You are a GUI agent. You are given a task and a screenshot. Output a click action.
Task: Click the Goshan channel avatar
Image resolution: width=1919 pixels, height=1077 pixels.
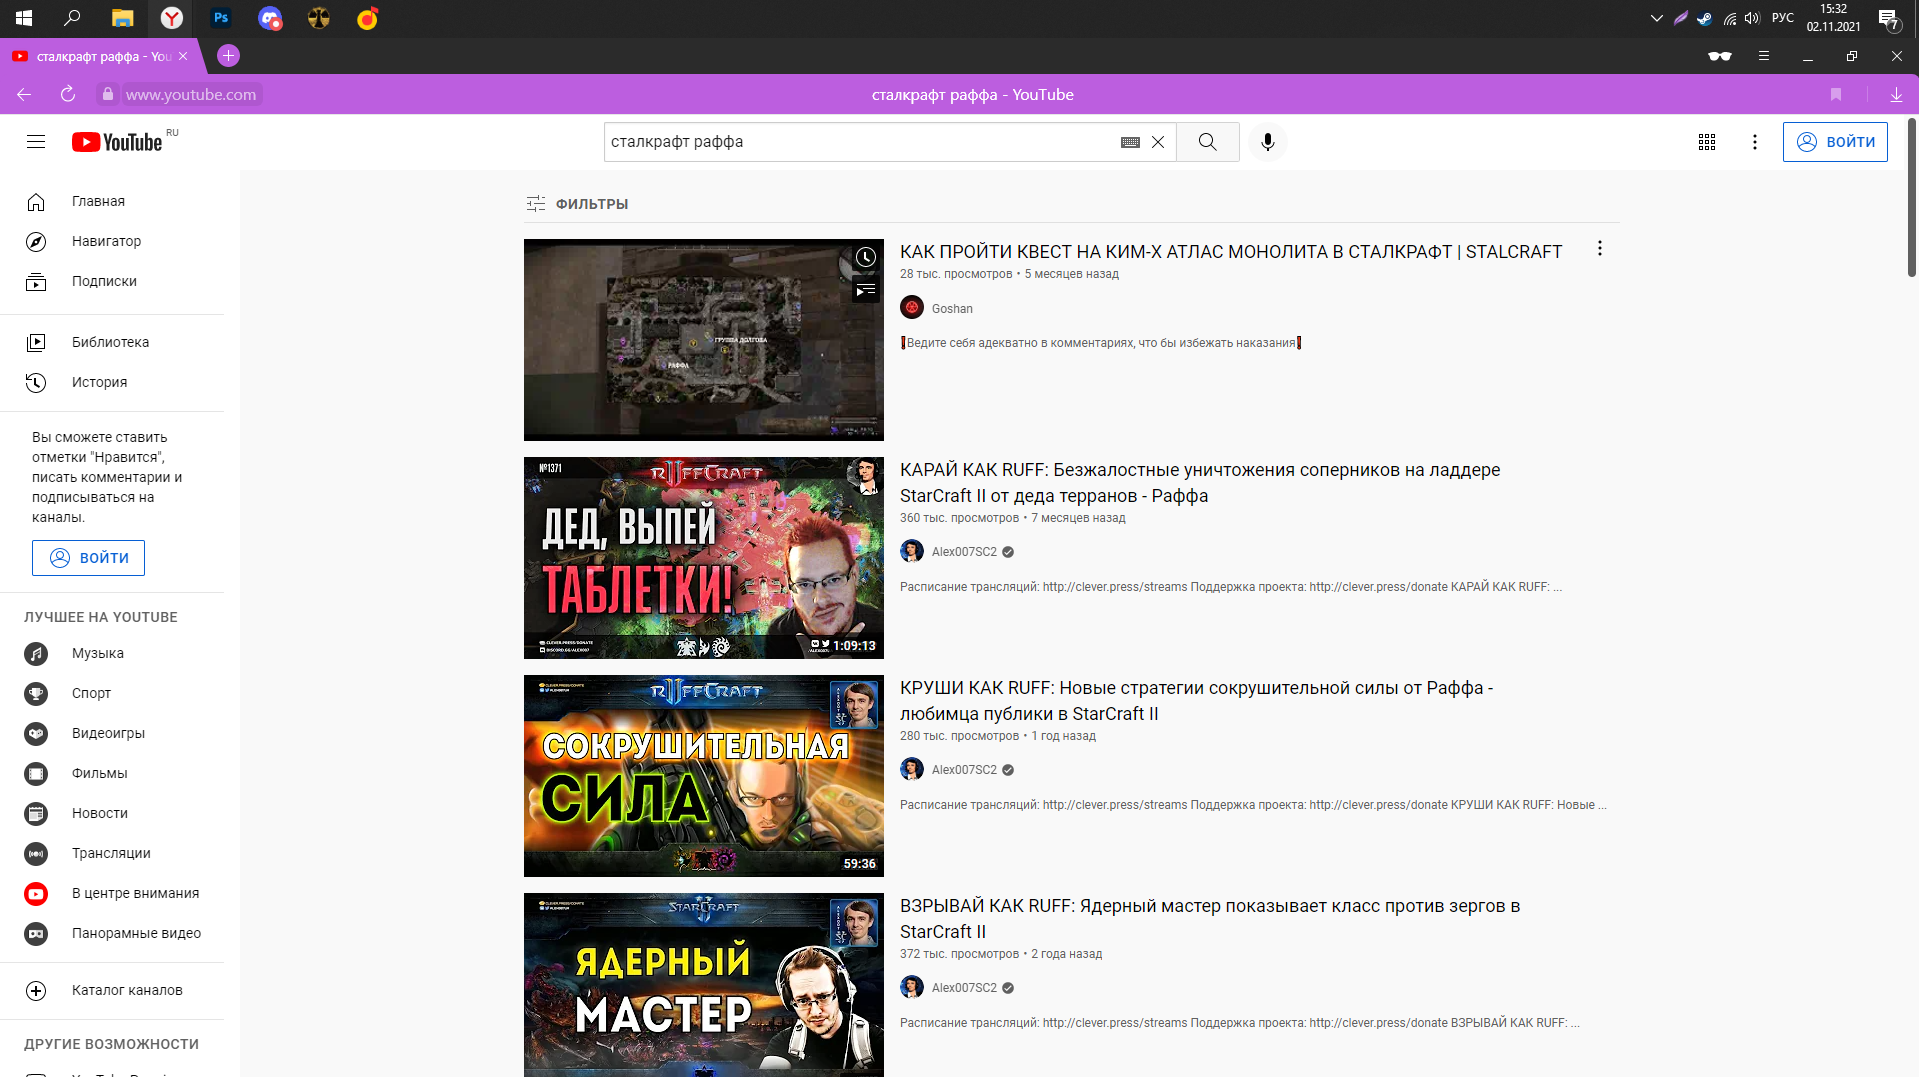912,308
